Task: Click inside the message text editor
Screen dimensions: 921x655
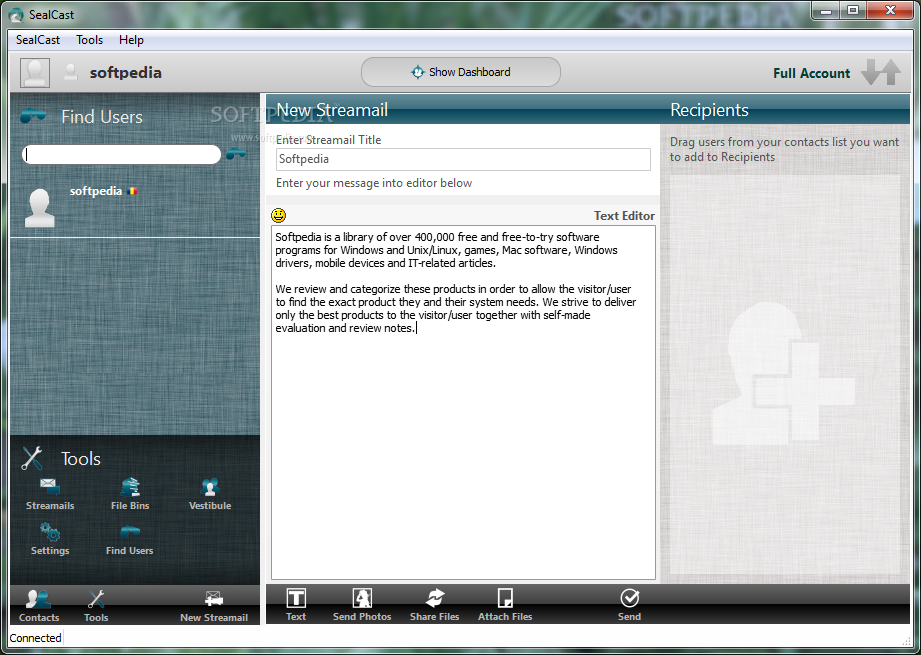Action: [x=463, y=402]
